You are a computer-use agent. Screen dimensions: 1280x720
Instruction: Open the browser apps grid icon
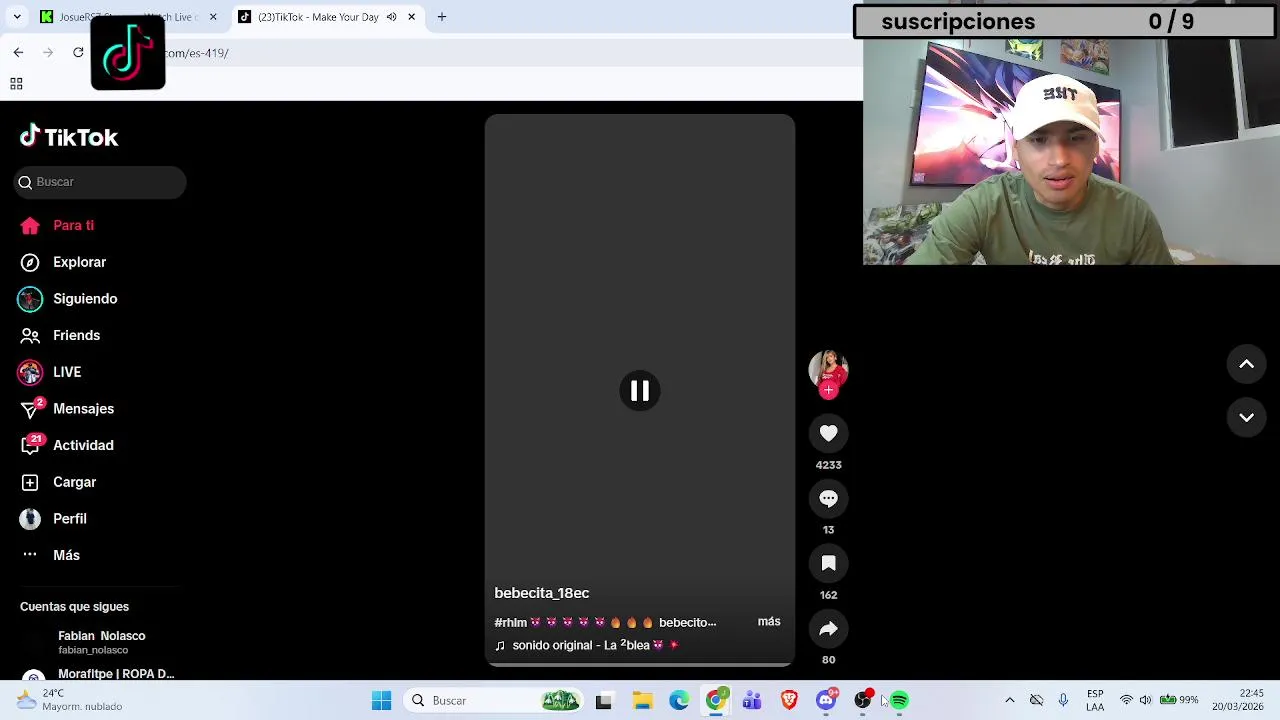[x=16, y=84]
